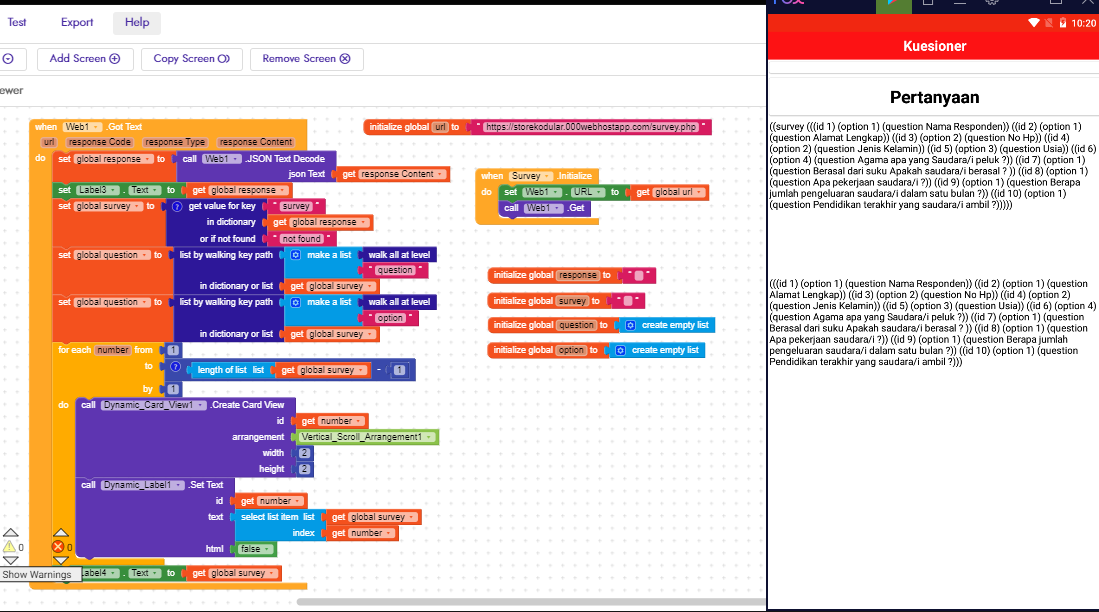This screenshot has width=1099, height=612.
Task: Click the Remove Screen button
Action: pyautogui.click(x=306, y=59)
